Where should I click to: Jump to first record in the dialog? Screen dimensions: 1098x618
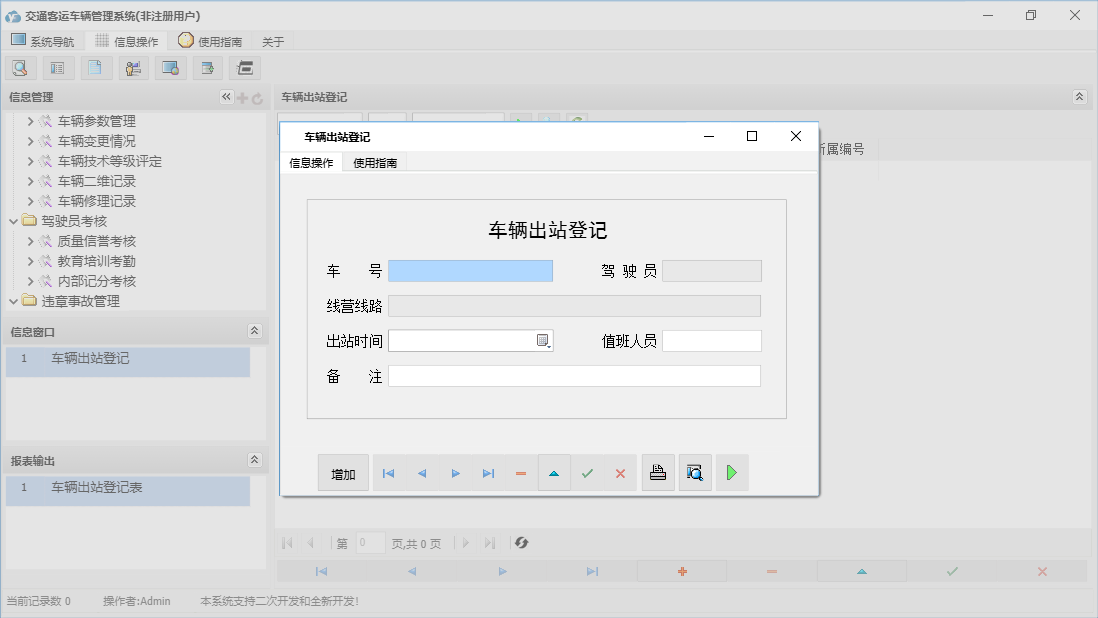[x=388, y=472]
